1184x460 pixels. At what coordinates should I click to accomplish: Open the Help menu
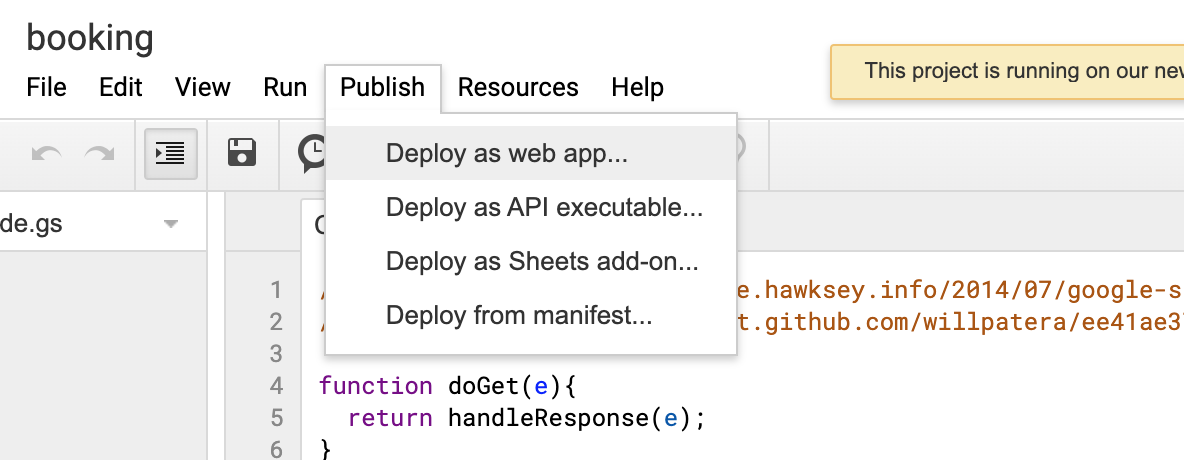[x=638, y=87]
